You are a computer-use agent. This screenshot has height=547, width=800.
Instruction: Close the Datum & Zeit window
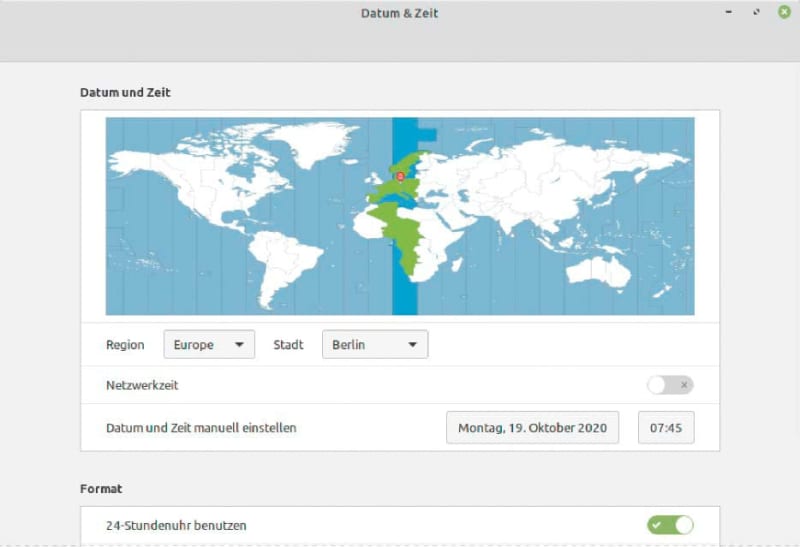(x=784, y=12)
